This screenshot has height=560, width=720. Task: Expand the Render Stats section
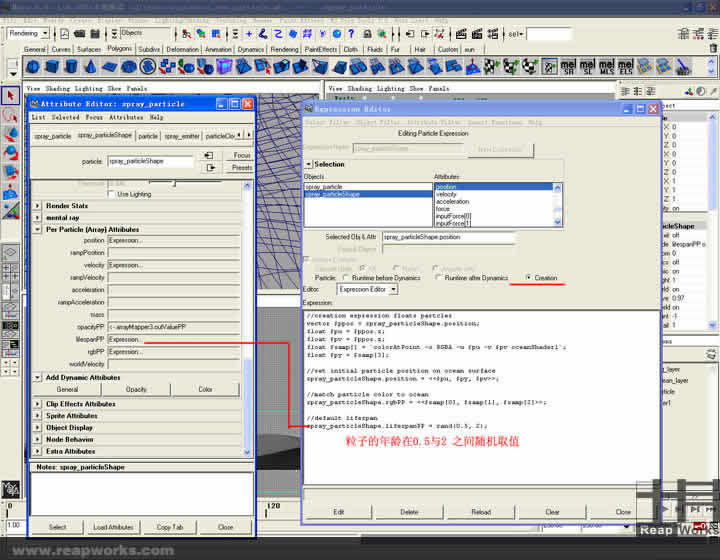point(39,206)
